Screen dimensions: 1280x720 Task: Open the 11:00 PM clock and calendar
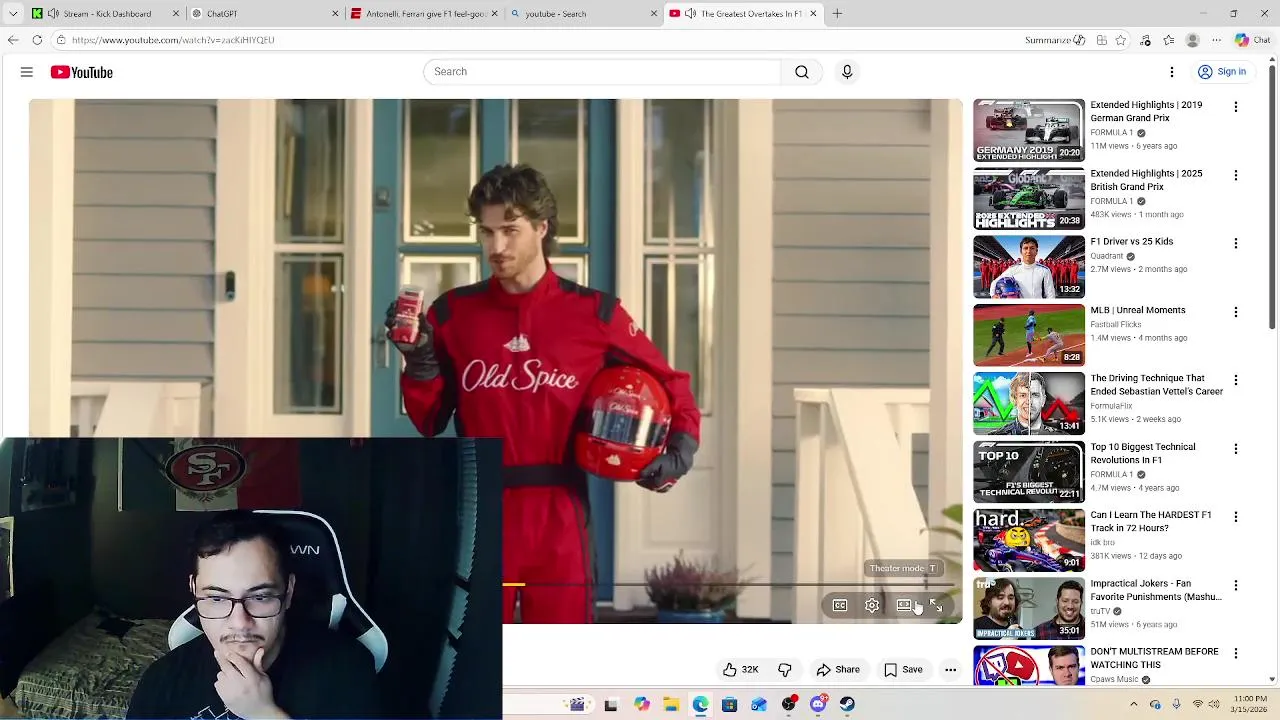1249,704
